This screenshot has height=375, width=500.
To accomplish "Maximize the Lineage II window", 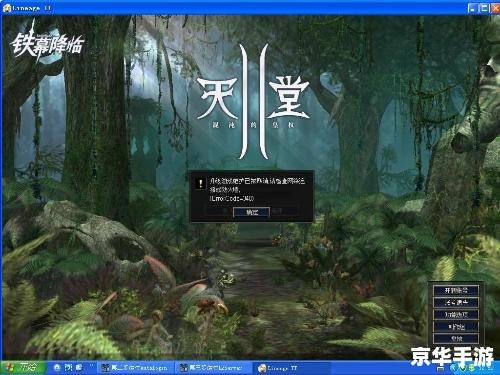I will (484, 8).
